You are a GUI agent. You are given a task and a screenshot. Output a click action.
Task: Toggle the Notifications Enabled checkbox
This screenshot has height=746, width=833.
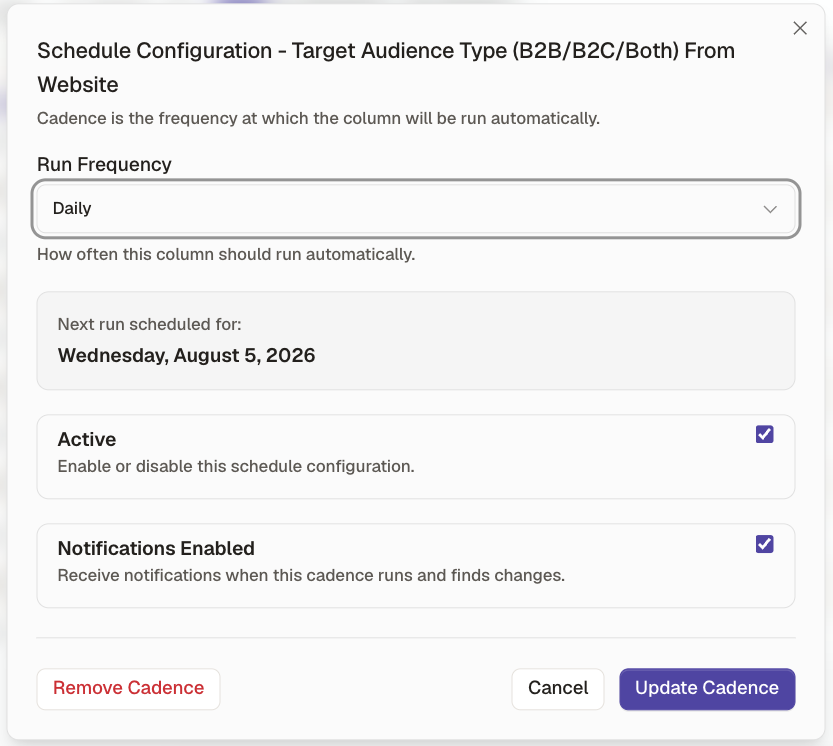click(764, 544)
